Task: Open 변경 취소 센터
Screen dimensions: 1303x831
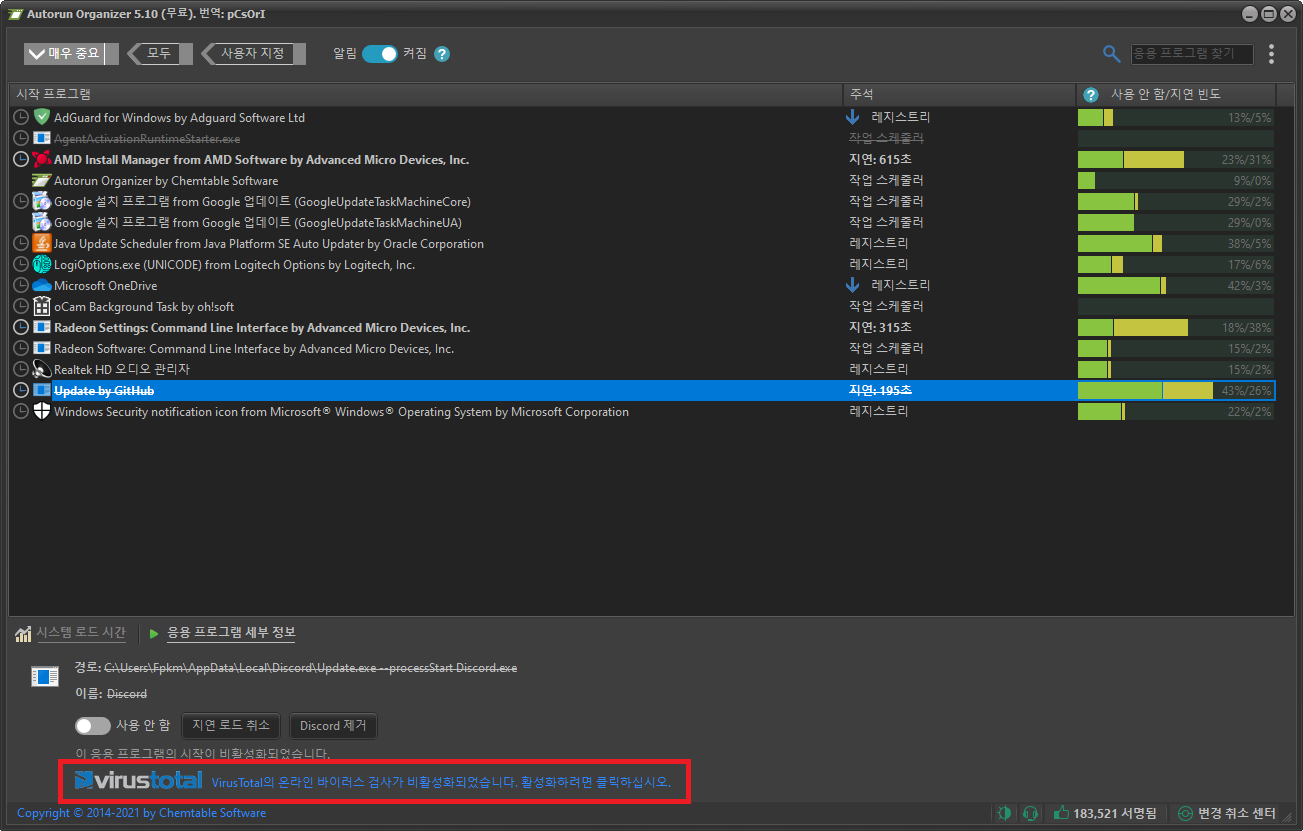Action: click(1227, 813)
